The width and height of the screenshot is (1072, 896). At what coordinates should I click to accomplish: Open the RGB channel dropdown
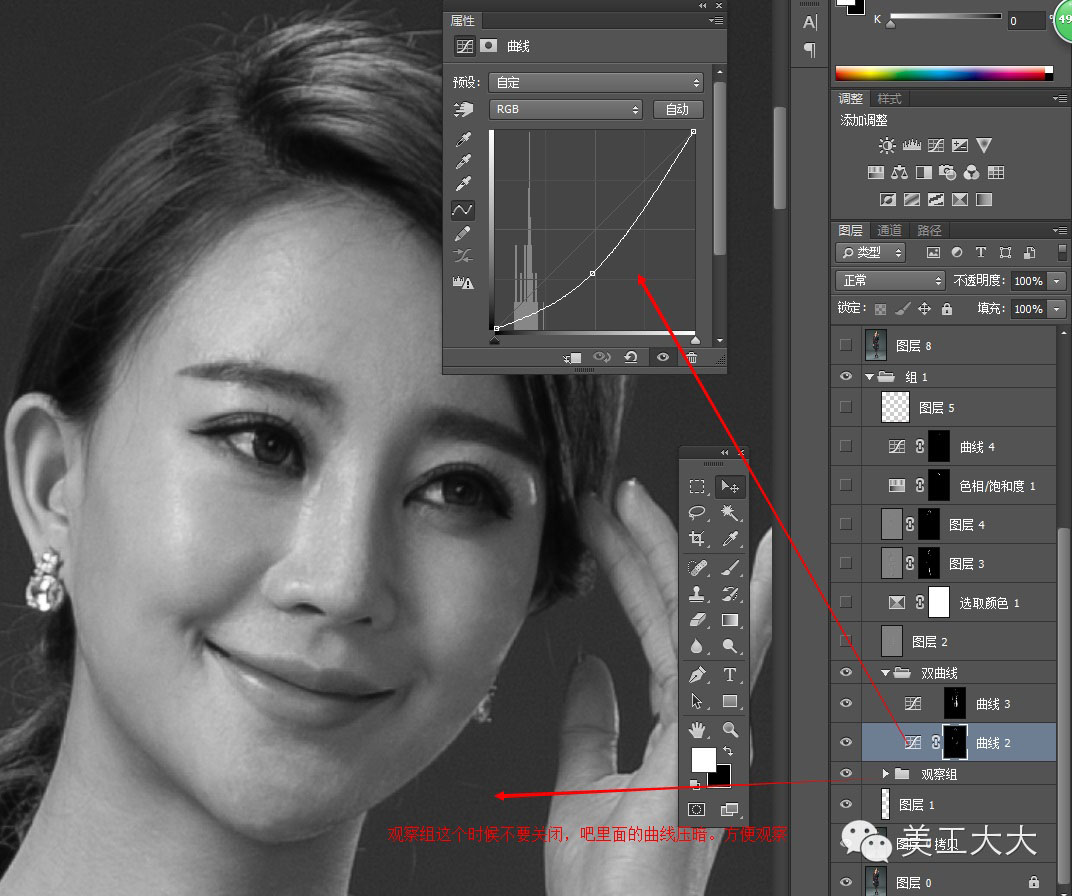click(x=565, y=109)
